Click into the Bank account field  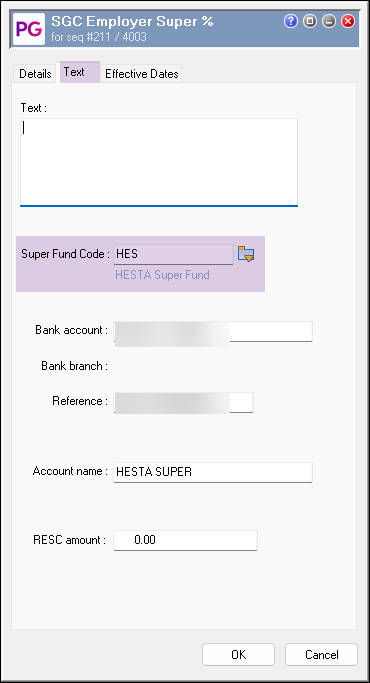click(x=213, y=331)
